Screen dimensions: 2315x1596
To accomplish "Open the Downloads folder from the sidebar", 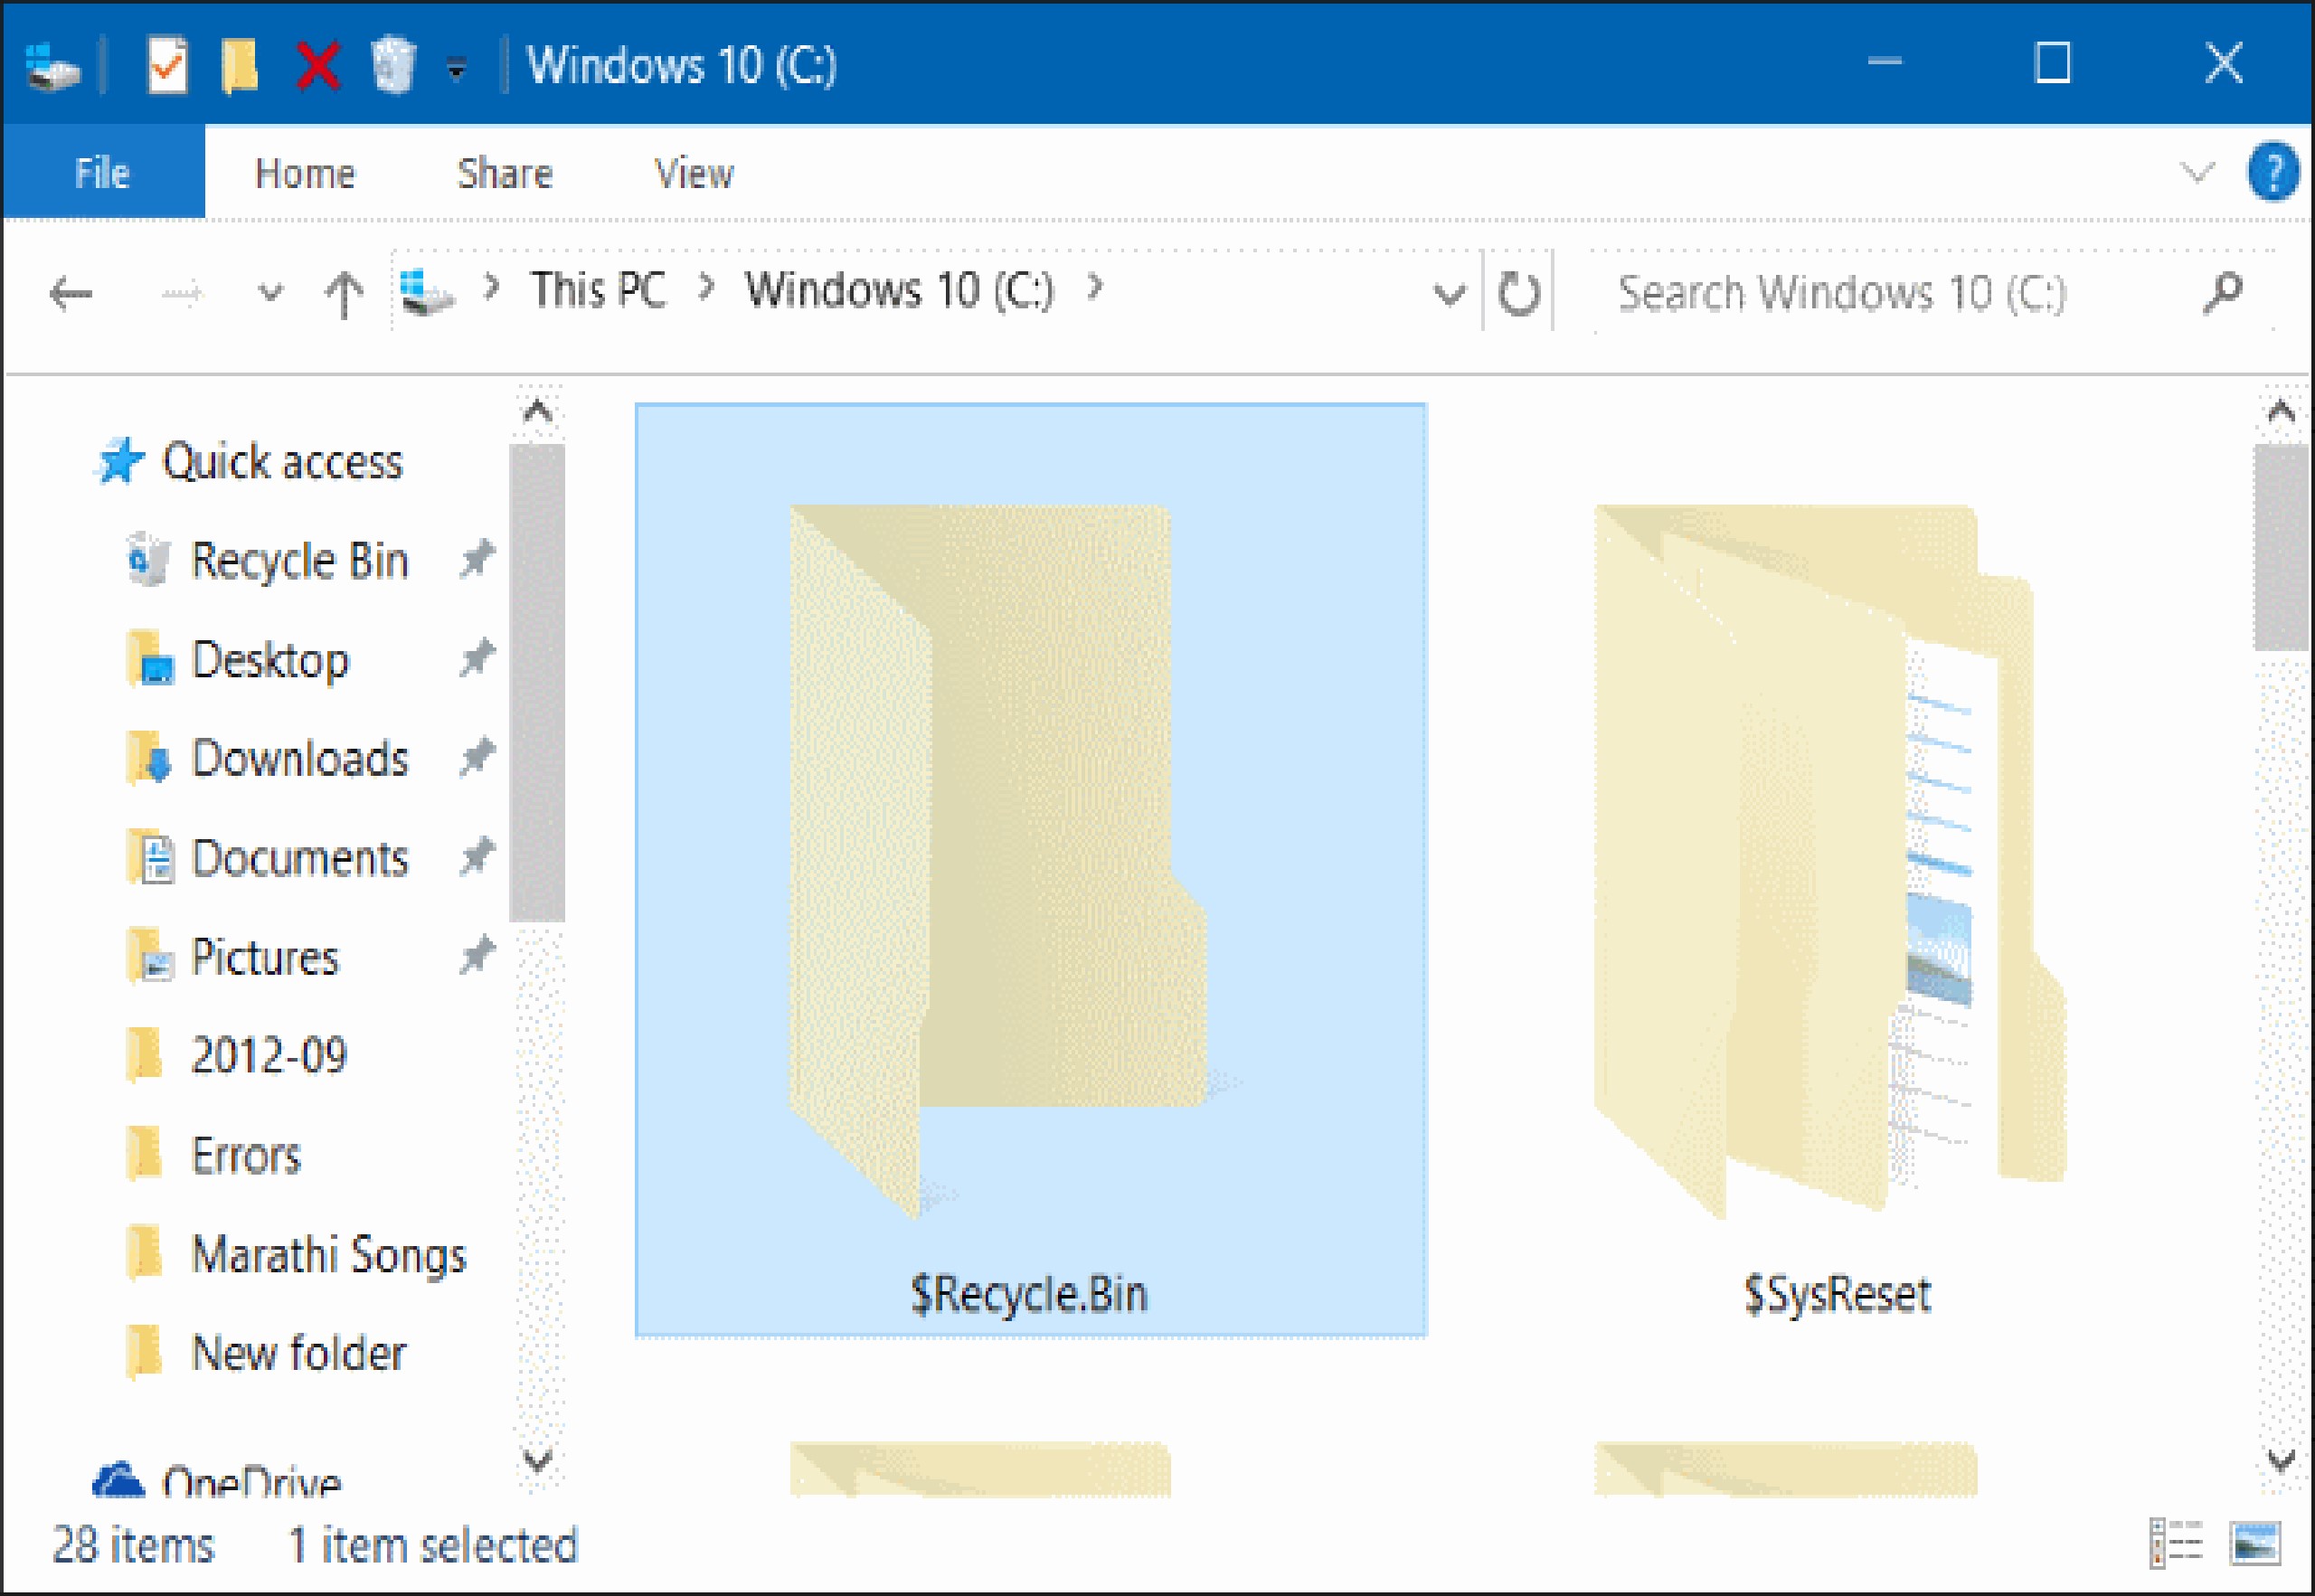I will coord(300,758).
